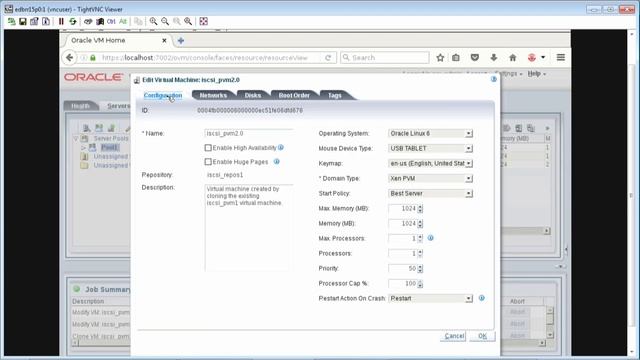This screenshot has height=360, width=640.
Task: Adjust the Max. Processors spinner
Action: (x=420, y=238)
